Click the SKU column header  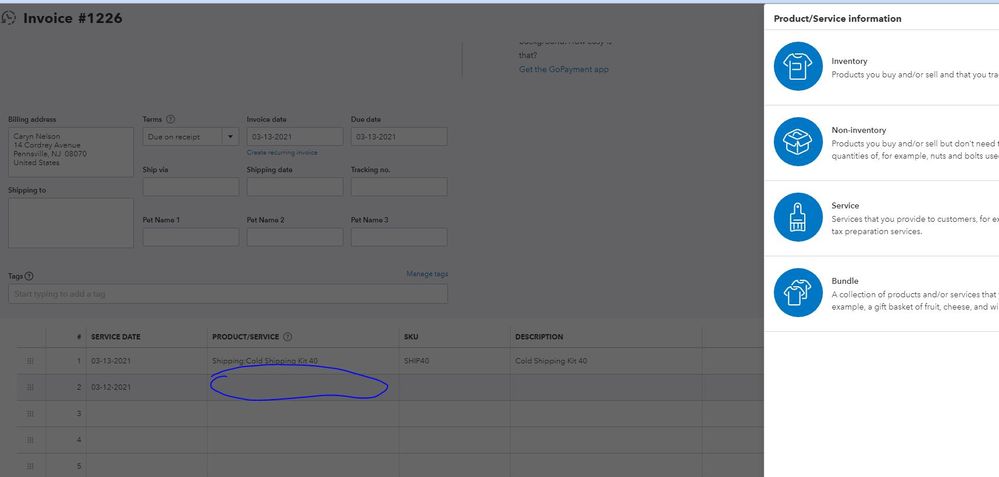pyautogui.click(x=411, y=337)
